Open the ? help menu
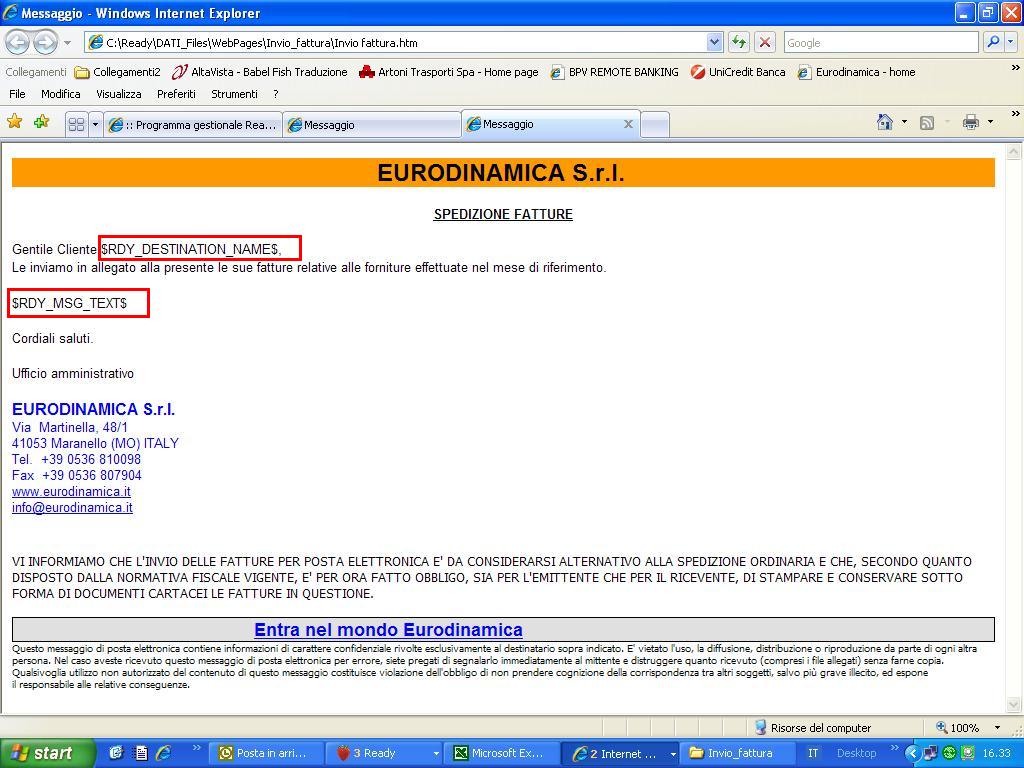1024x768 pixels. click(276, 94)
